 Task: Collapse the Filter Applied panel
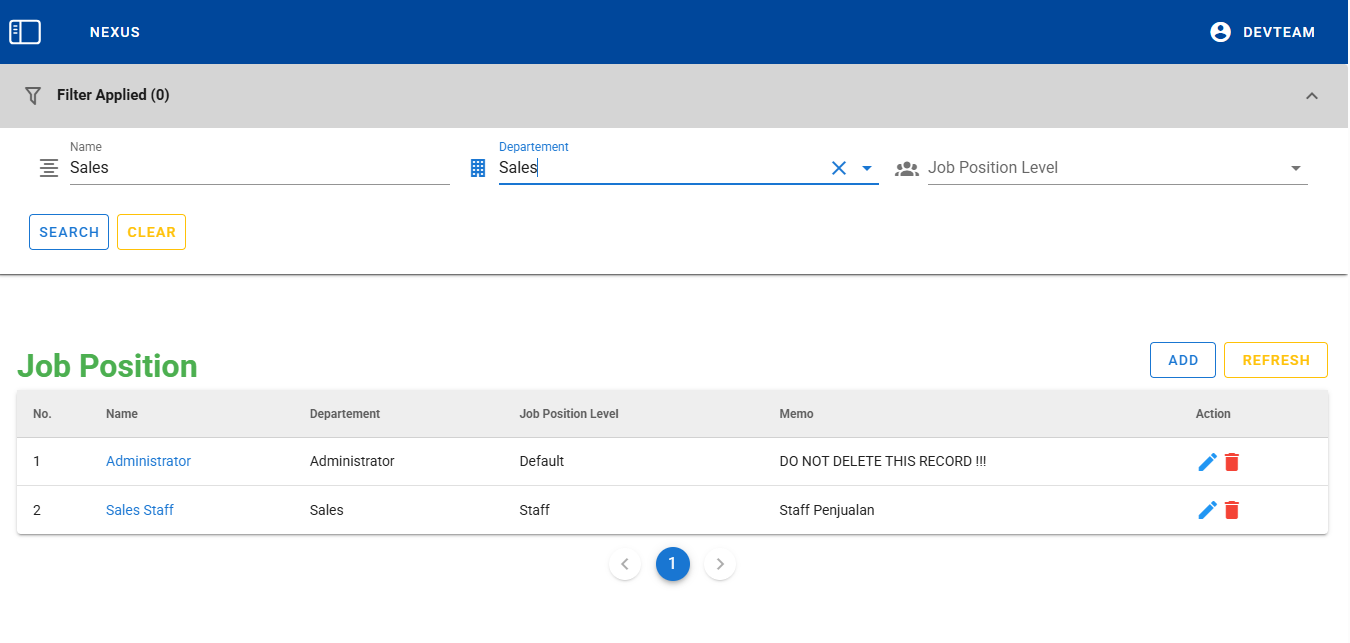point(1312,96)
